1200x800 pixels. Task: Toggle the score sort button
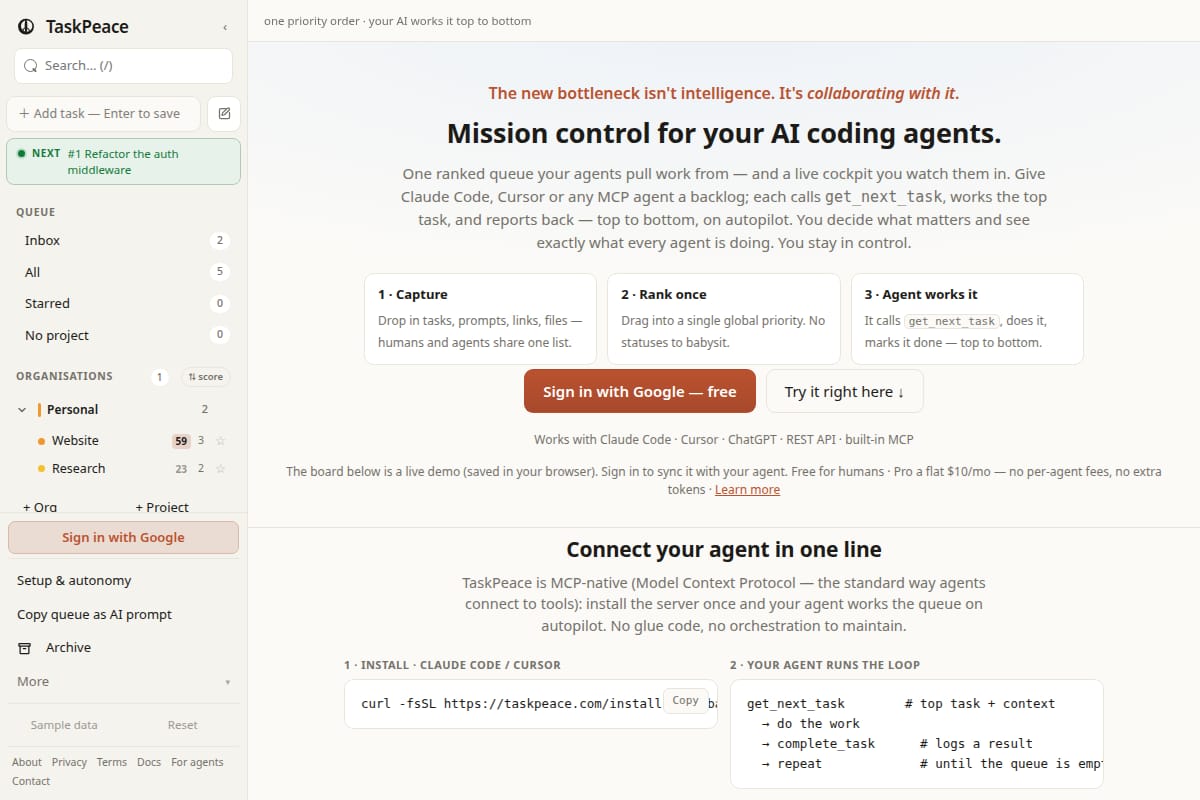(x=206, y=377)
